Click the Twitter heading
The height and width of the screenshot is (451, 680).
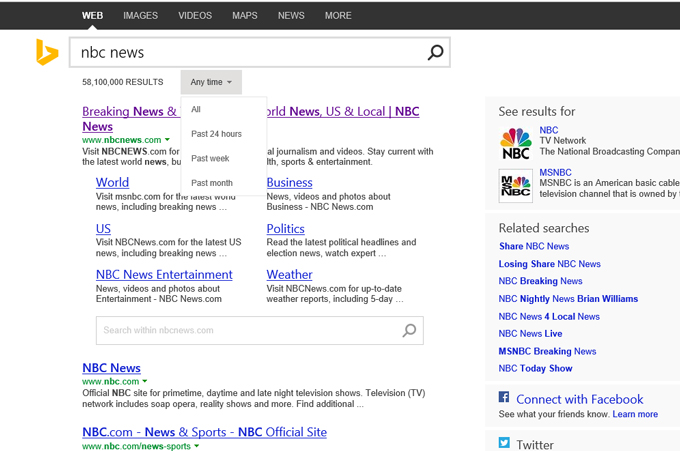click(x=535, y=444)
